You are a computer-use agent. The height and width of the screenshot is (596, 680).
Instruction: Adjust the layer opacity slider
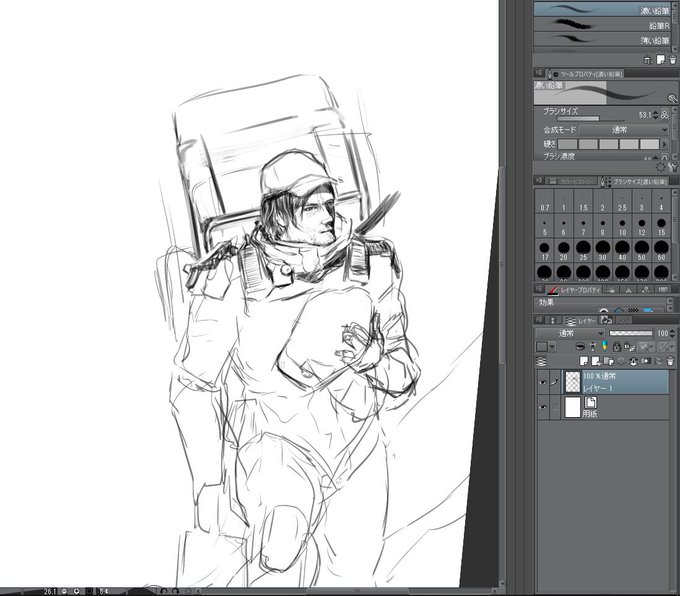coord(631,333)
